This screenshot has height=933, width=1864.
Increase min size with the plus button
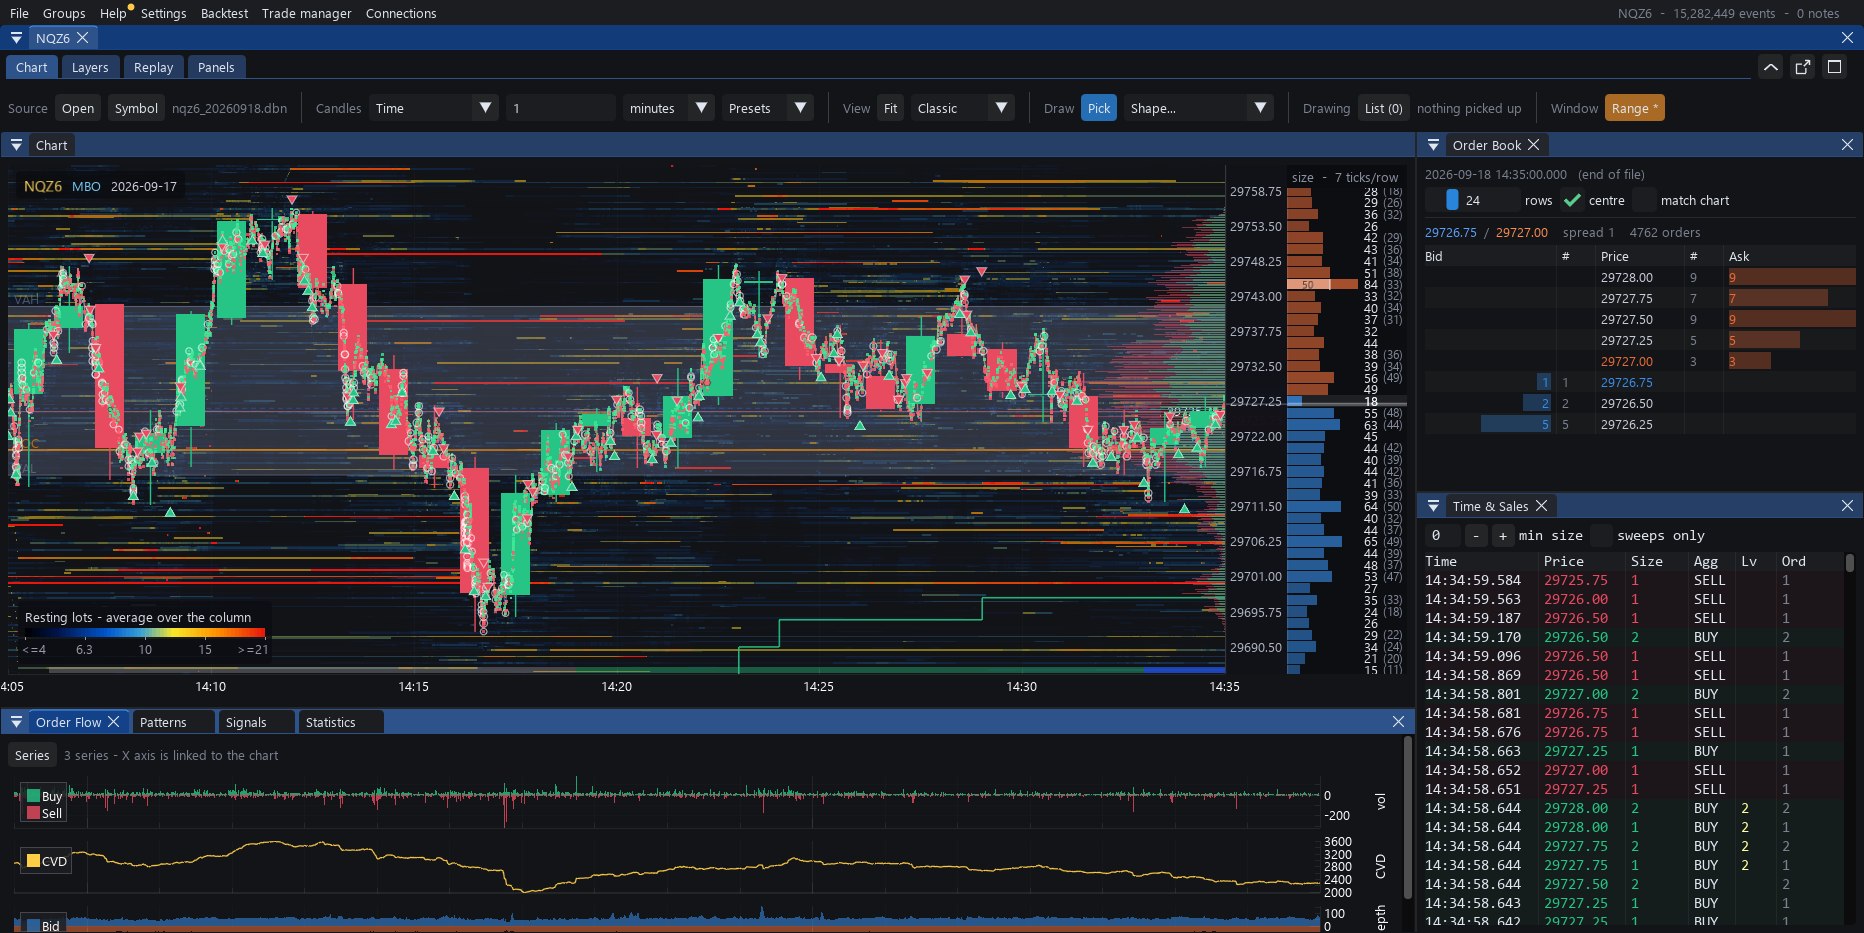[1502, 536]
